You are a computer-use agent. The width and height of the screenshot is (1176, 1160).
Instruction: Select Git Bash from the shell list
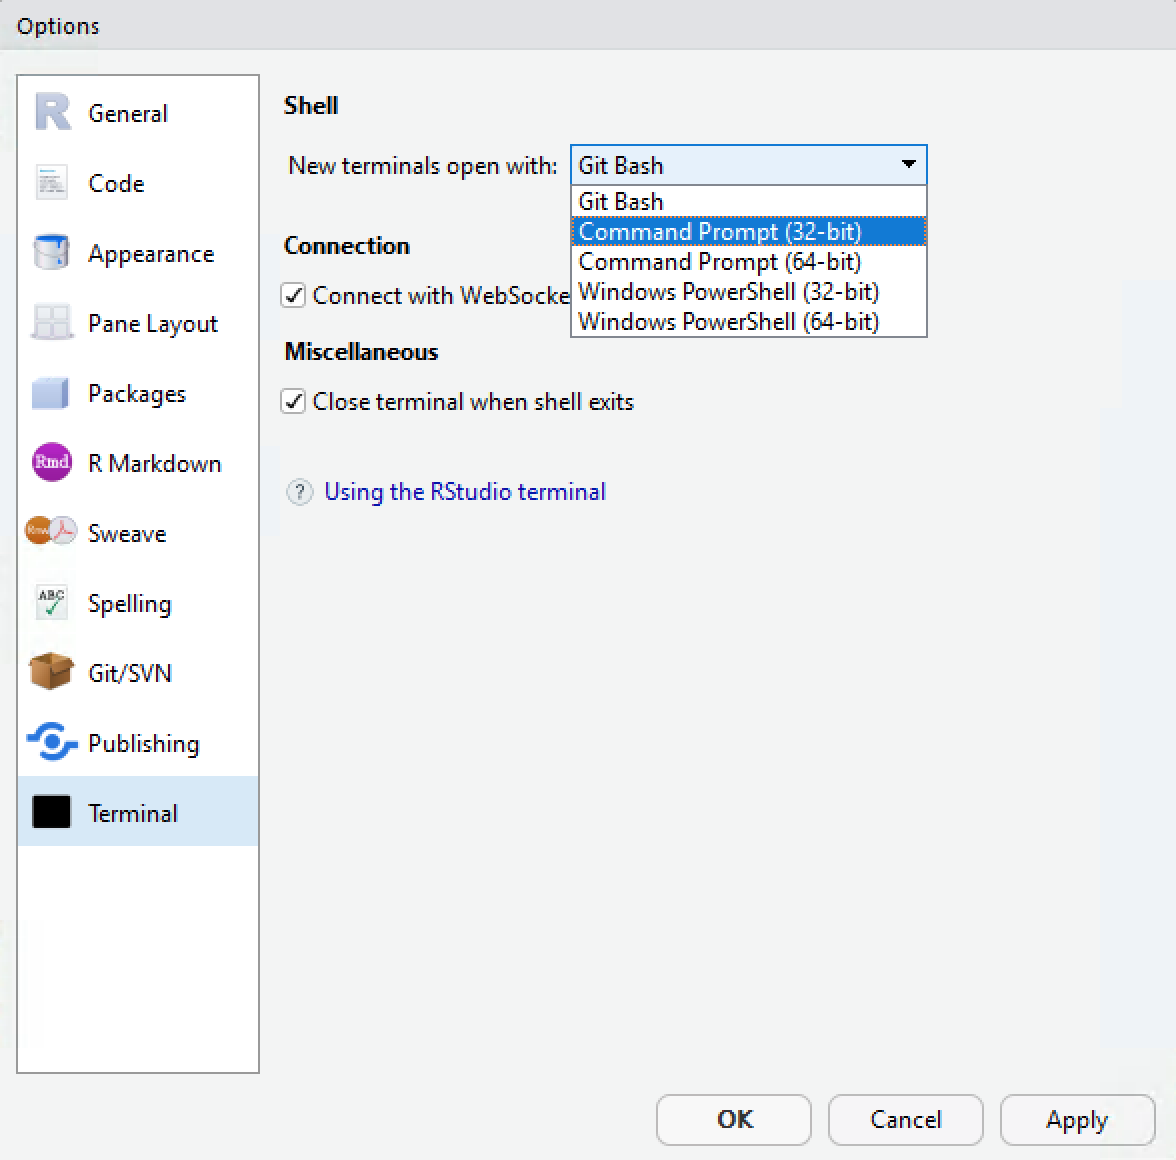(x=619, y=201)
